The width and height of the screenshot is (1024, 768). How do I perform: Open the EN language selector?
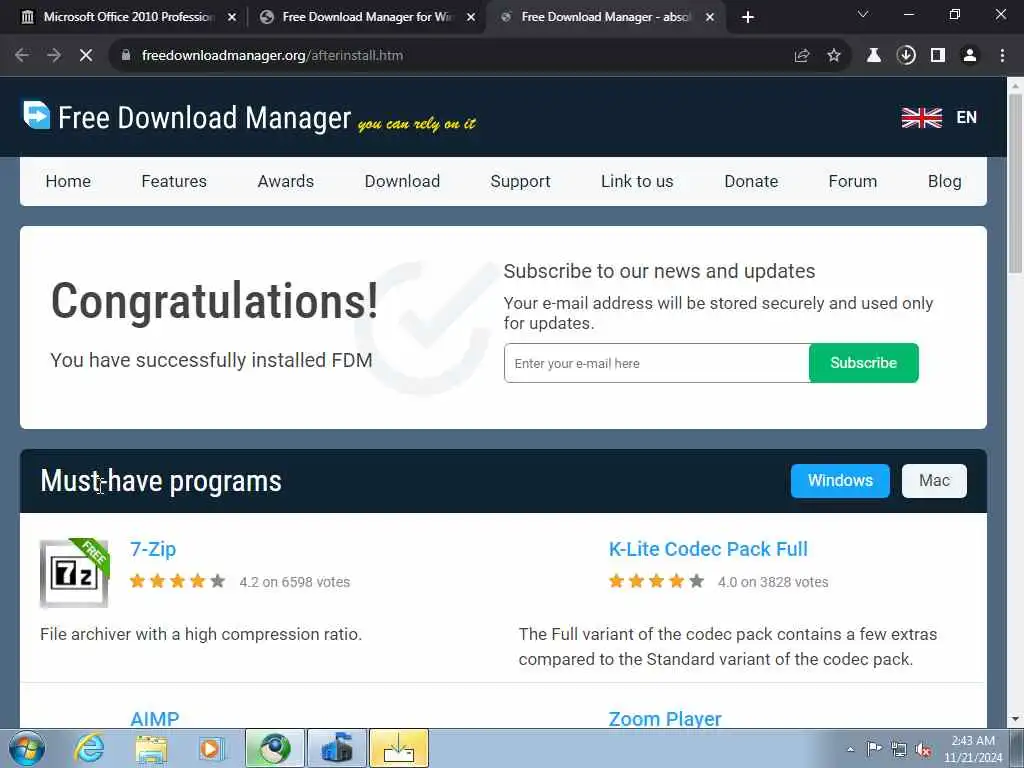coord(967,118)
